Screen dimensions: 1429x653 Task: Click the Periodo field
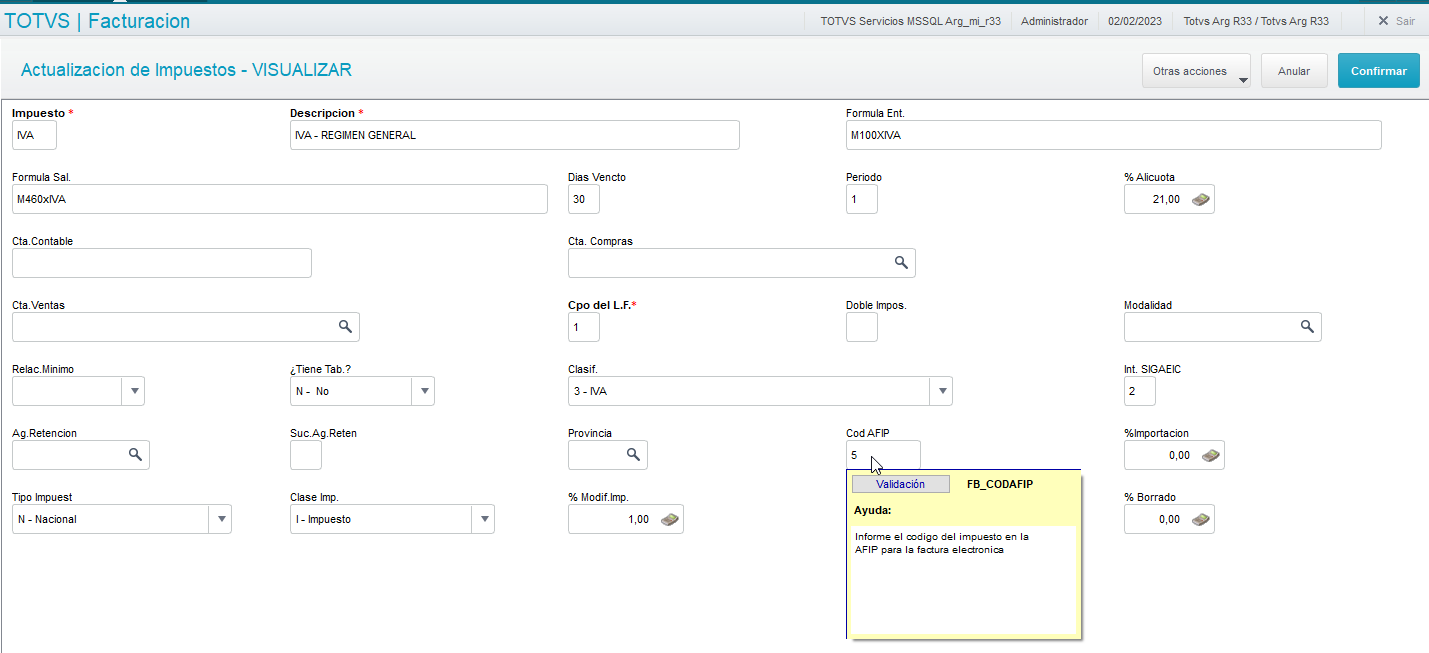click(x=862, y=199)
